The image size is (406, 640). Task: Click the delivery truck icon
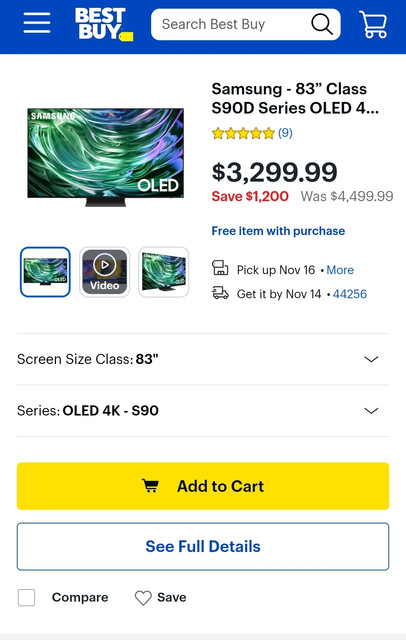[220, 293]
